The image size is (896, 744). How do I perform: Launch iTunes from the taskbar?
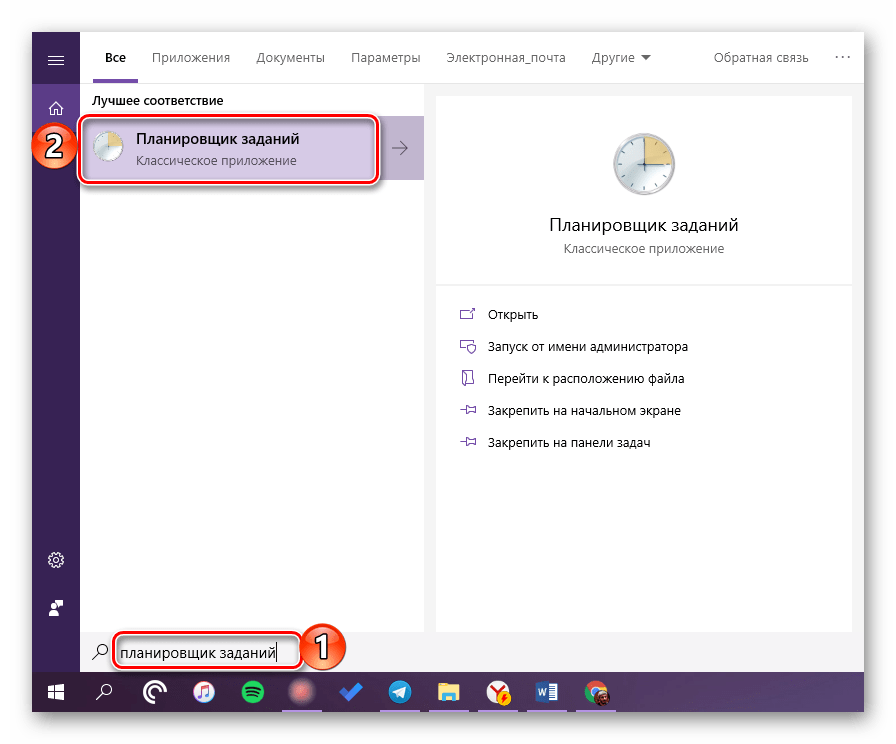[x=203, y=691]
